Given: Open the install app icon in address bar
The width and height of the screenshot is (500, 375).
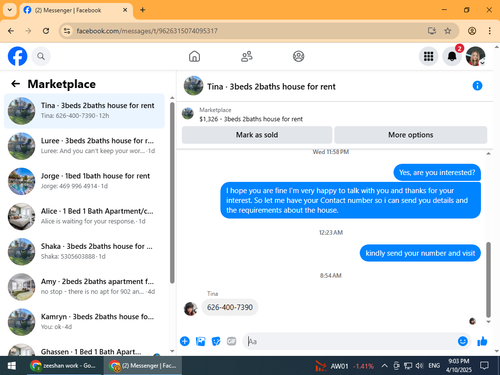Looking at the screenshot, I should click(x=432, y=31).
